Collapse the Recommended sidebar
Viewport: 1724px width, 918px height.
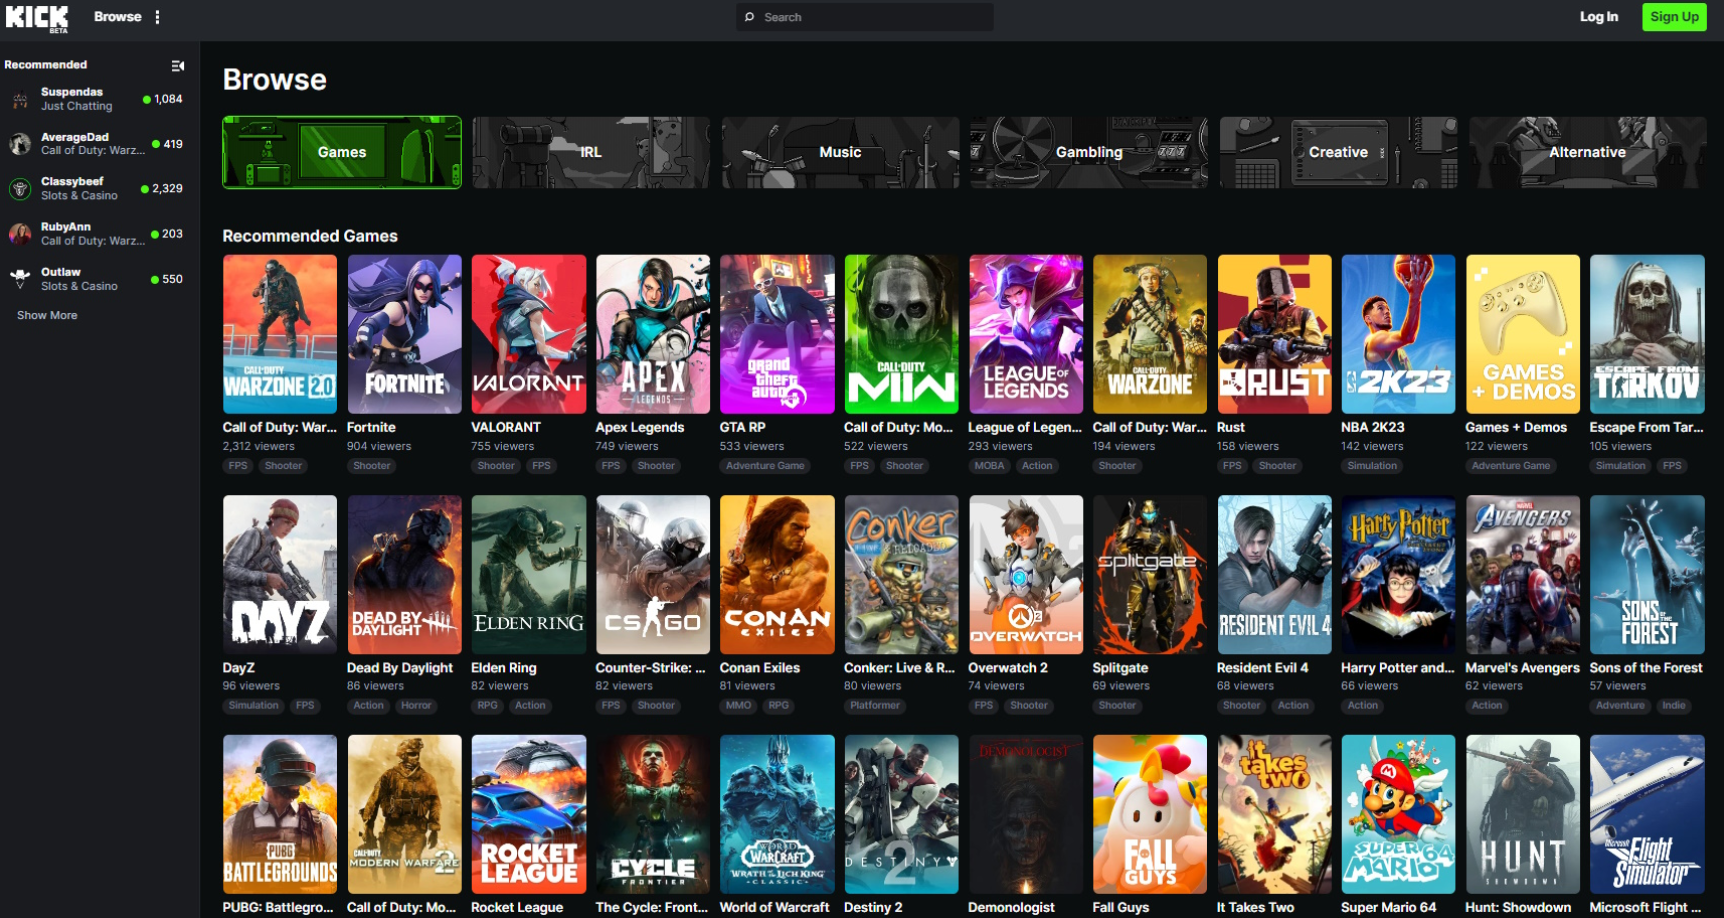coord(178,66)
